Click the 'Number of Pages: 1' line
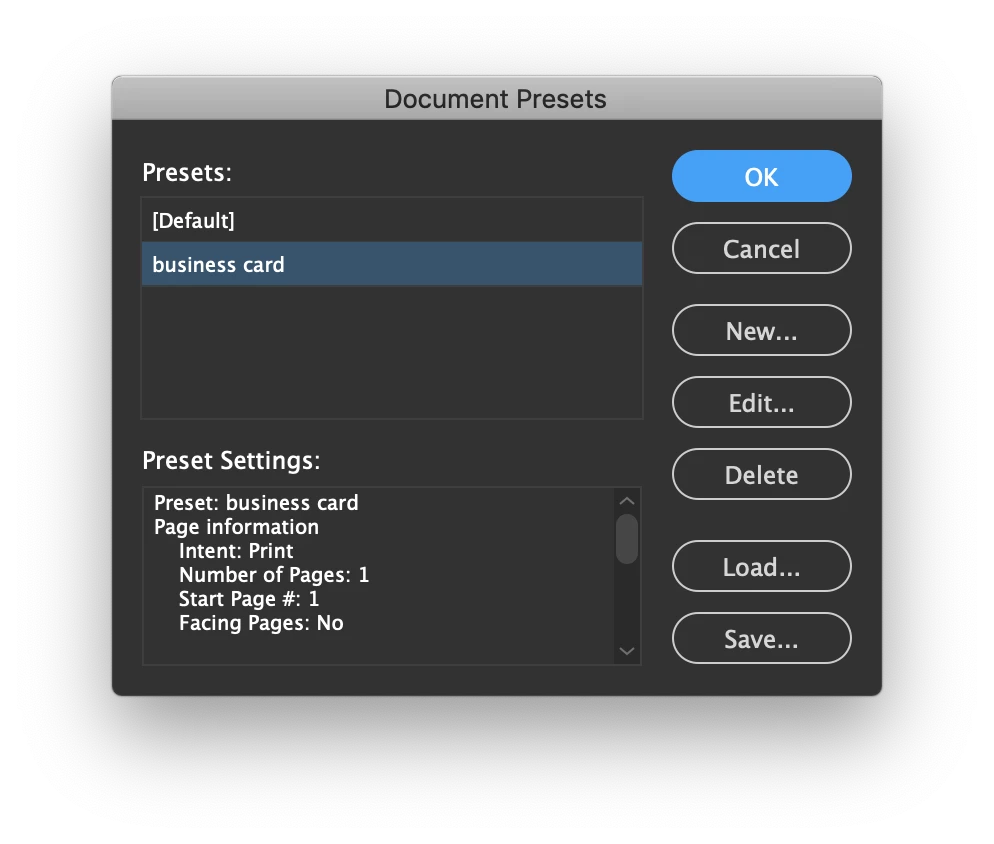This screenshot has height=844, width=994. coord(274,575)
